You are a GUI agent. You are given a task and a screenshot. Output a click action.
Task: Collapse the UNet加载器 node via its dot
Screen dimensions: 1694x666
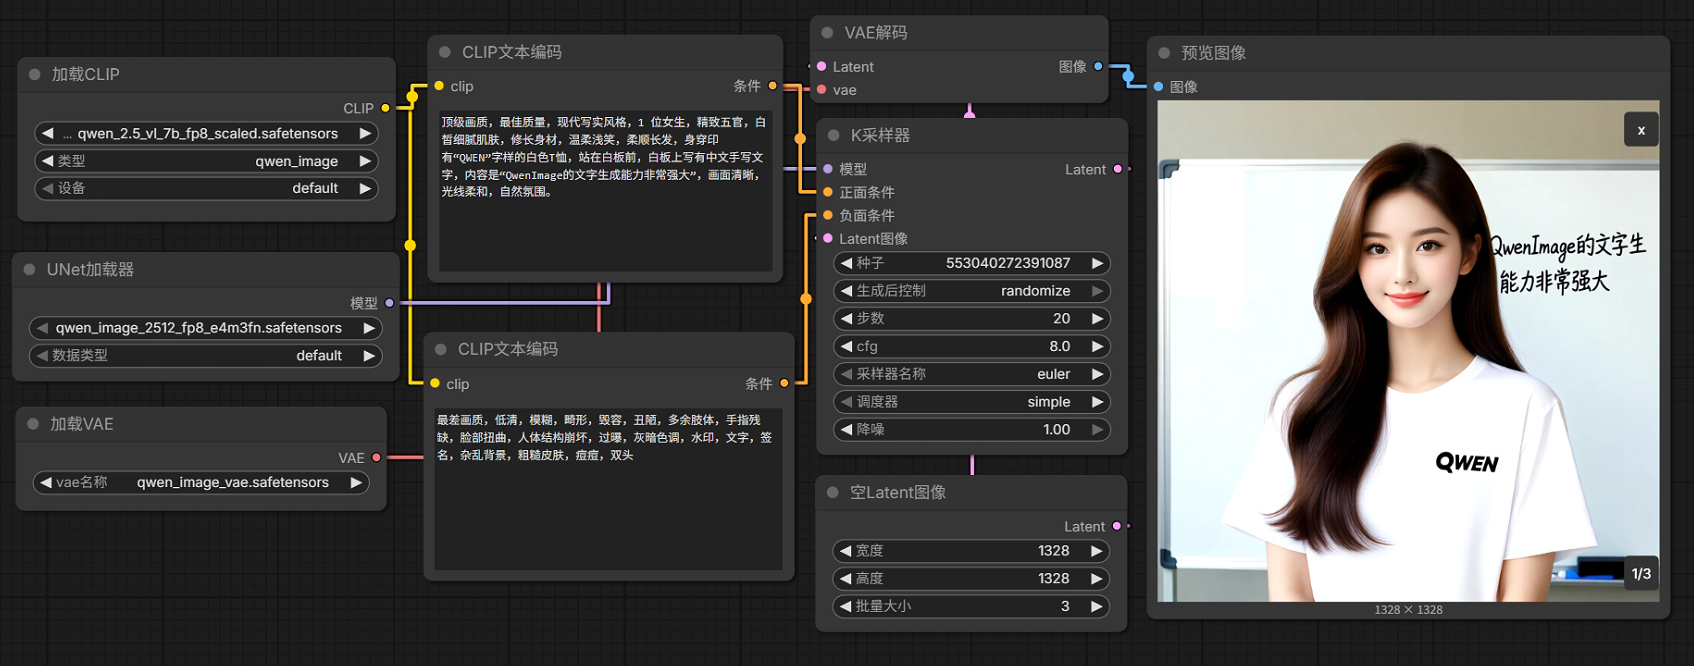click(x=30, y=269)
